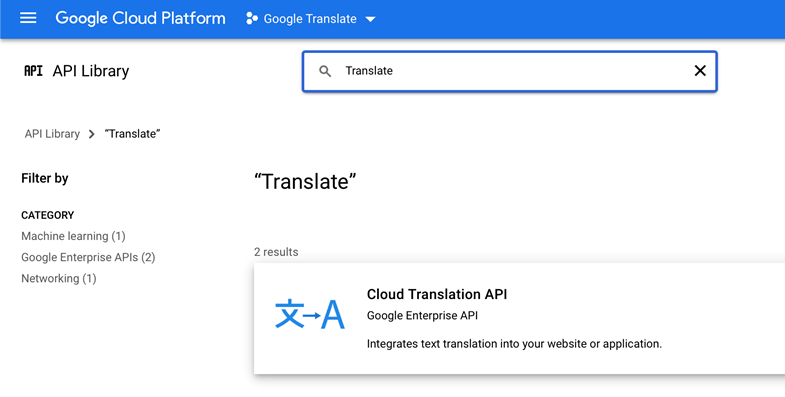Filter by Machine learning category

(x=73, y=236)
